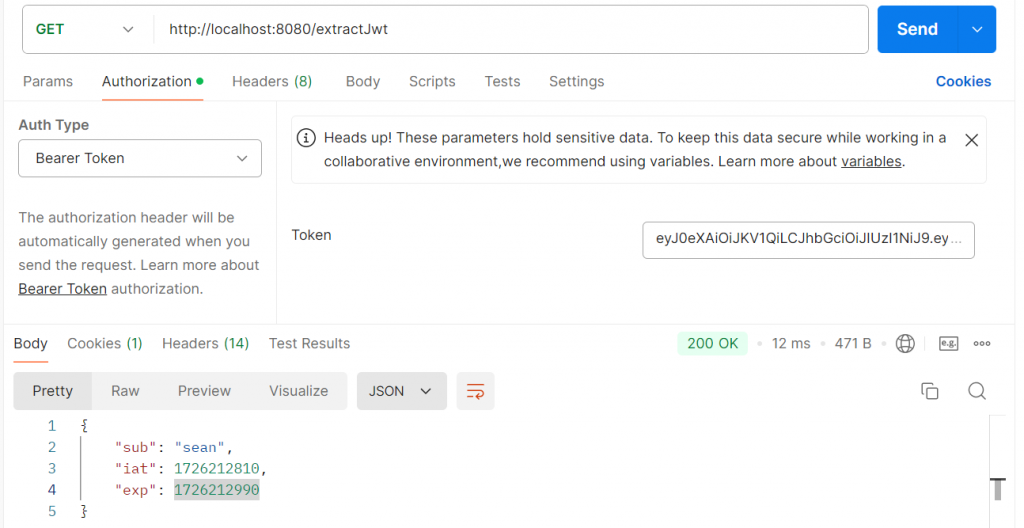Click the info icon in banner
The image size is (1024, 528).
pos(307,138)
